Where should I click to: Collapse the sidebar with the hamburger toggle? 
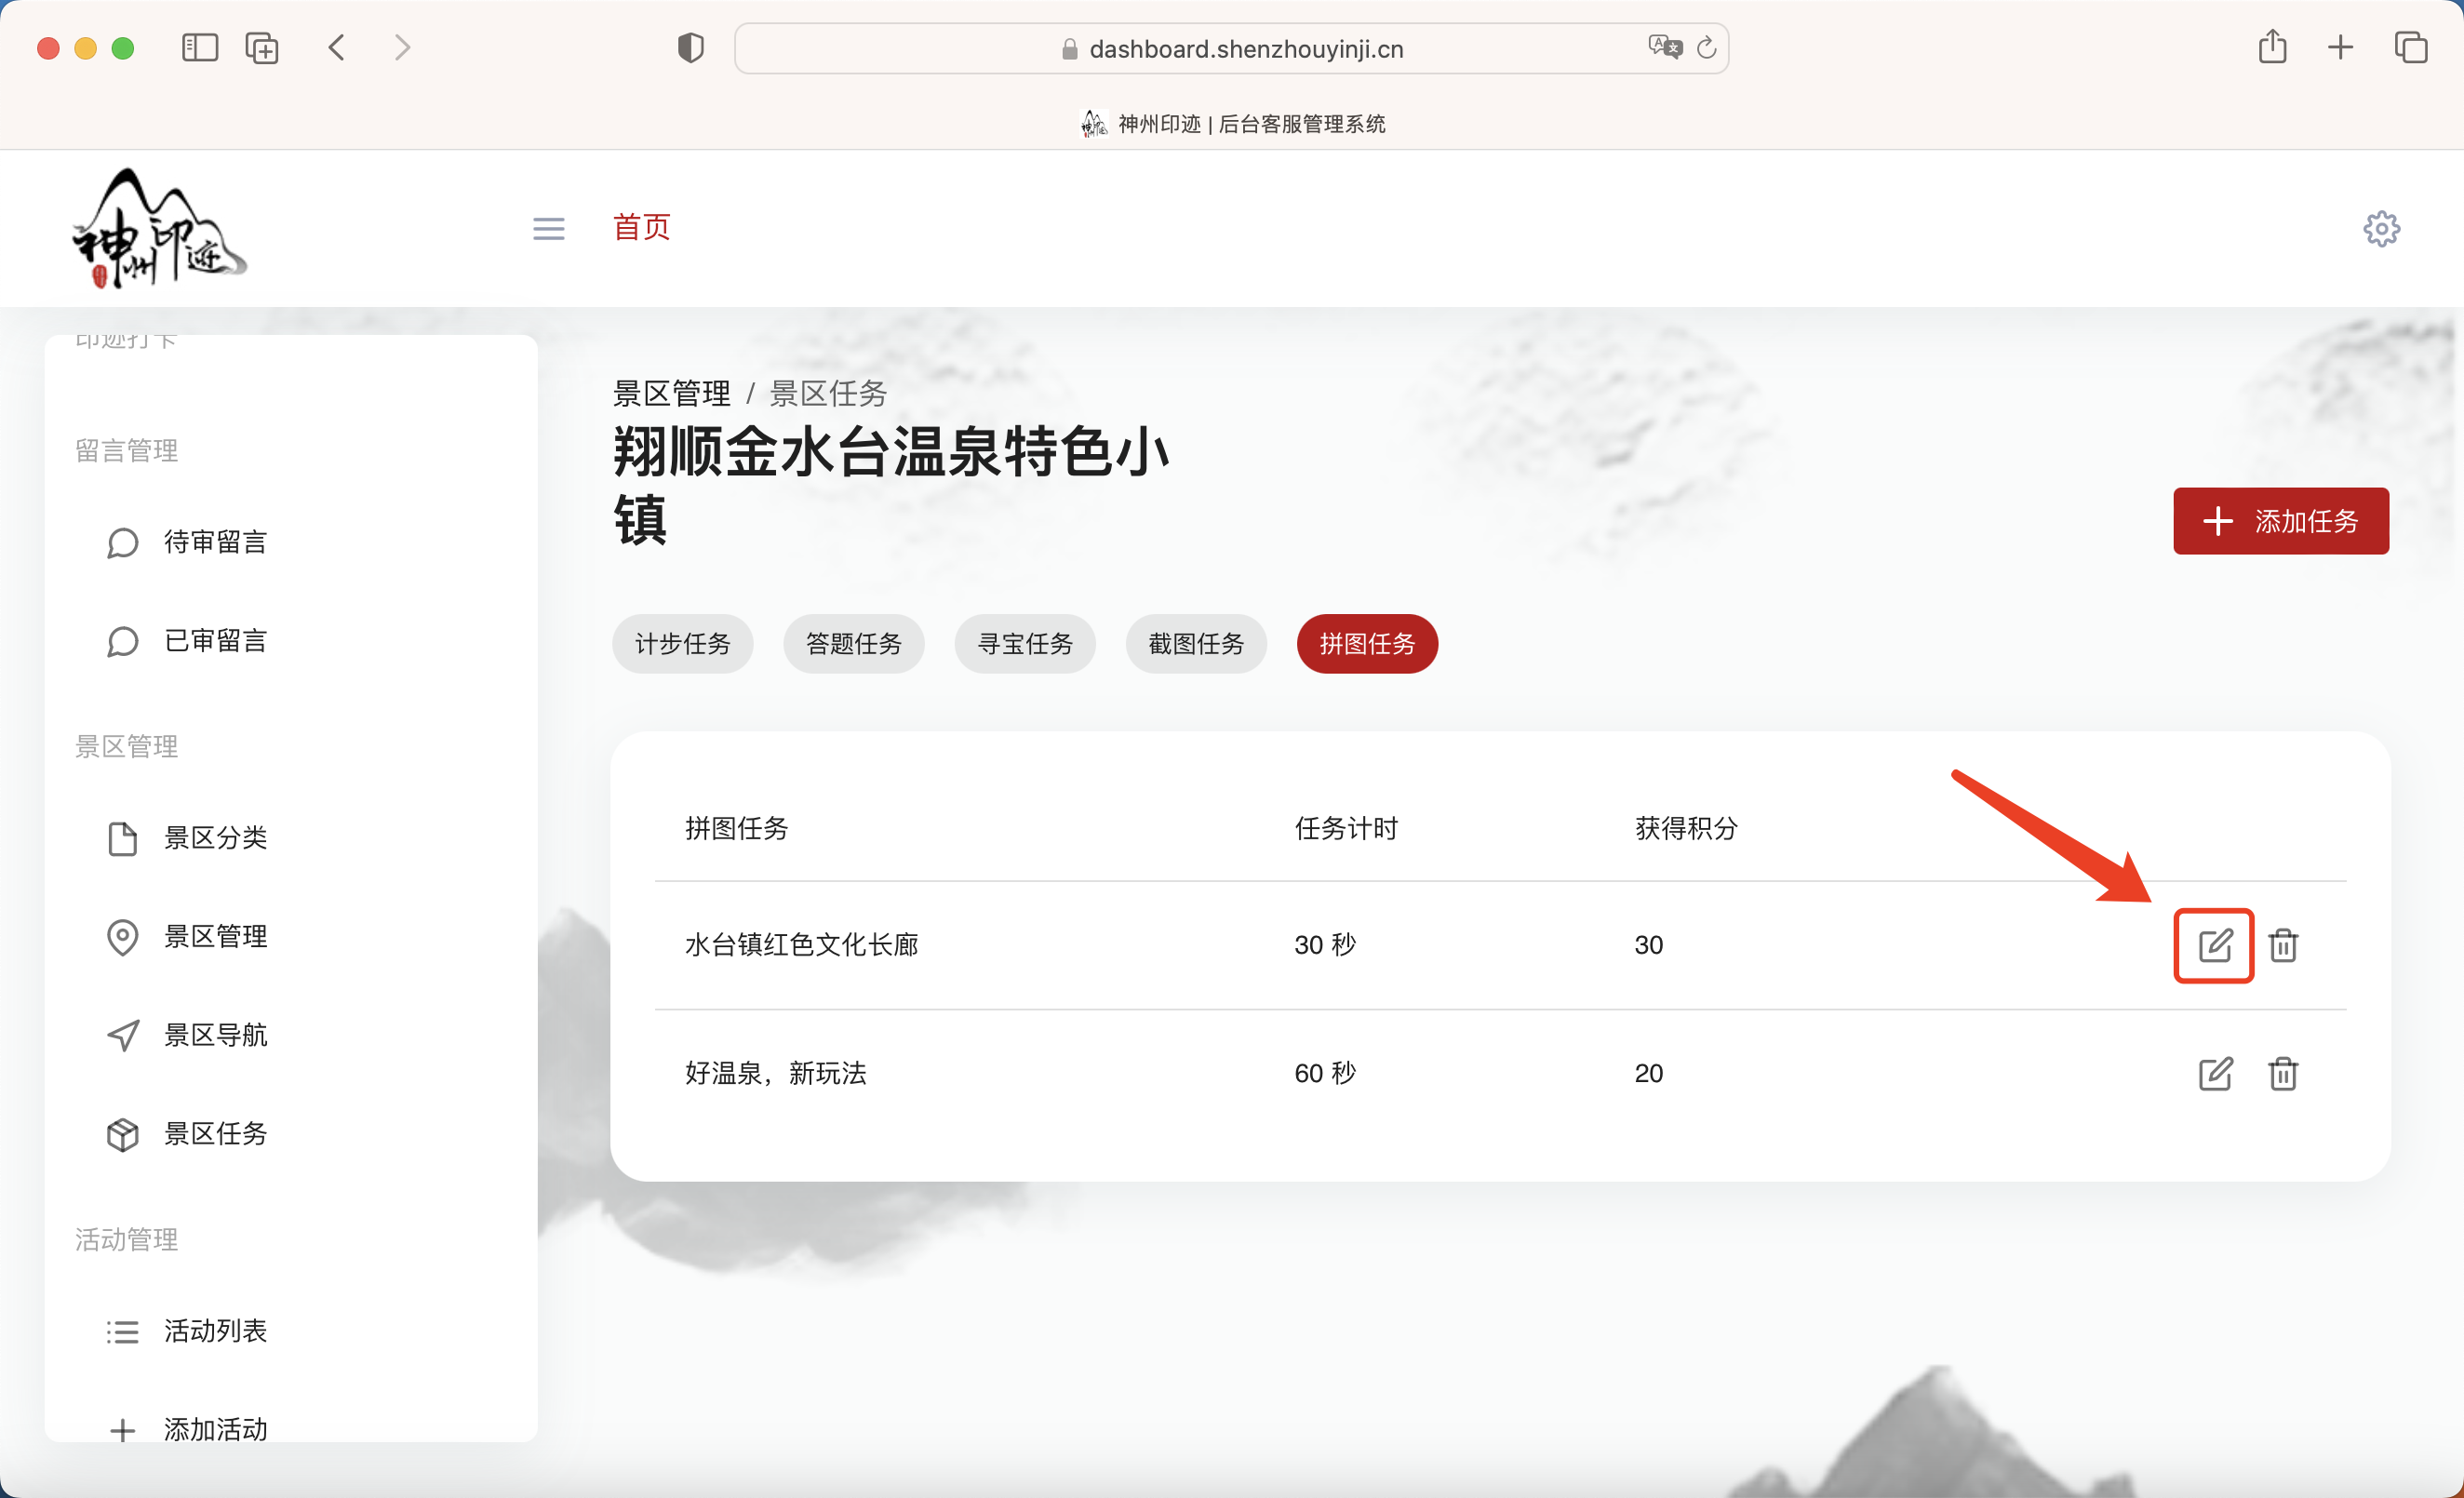tap(548, 228)
